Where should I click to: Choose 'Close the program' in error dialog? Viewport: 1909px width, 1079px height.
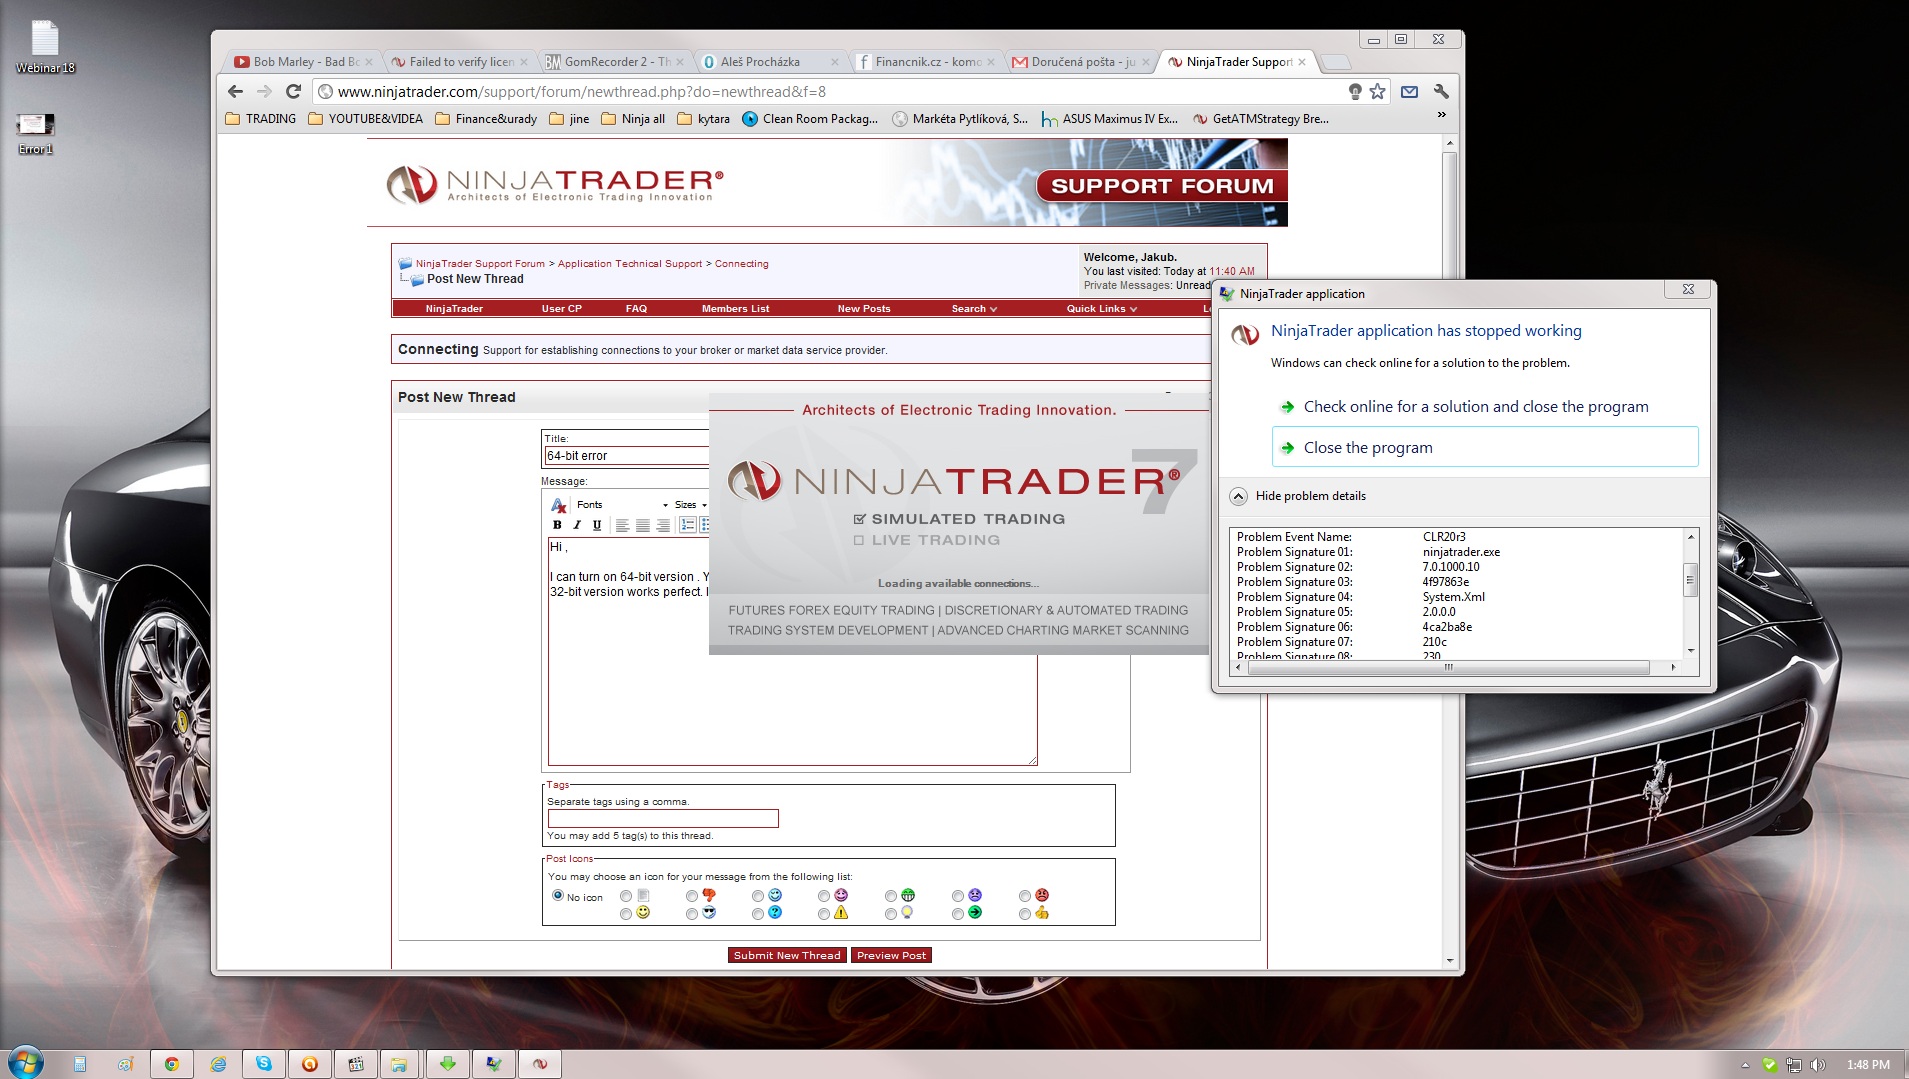pyautogui.click(x=1485, y=447)
